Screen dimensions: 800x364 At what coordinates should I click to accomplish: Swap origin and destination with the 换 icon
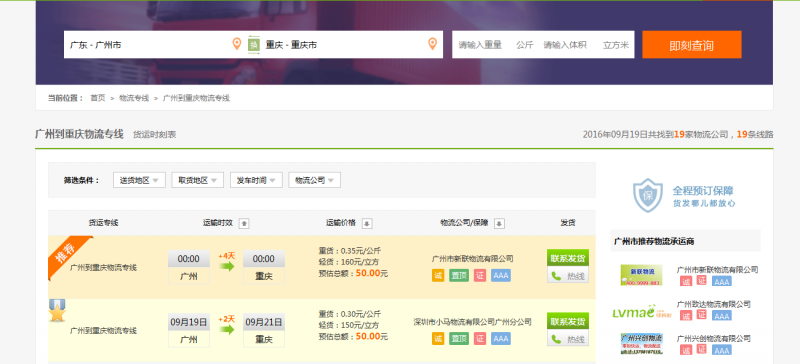tap(254, 45)
